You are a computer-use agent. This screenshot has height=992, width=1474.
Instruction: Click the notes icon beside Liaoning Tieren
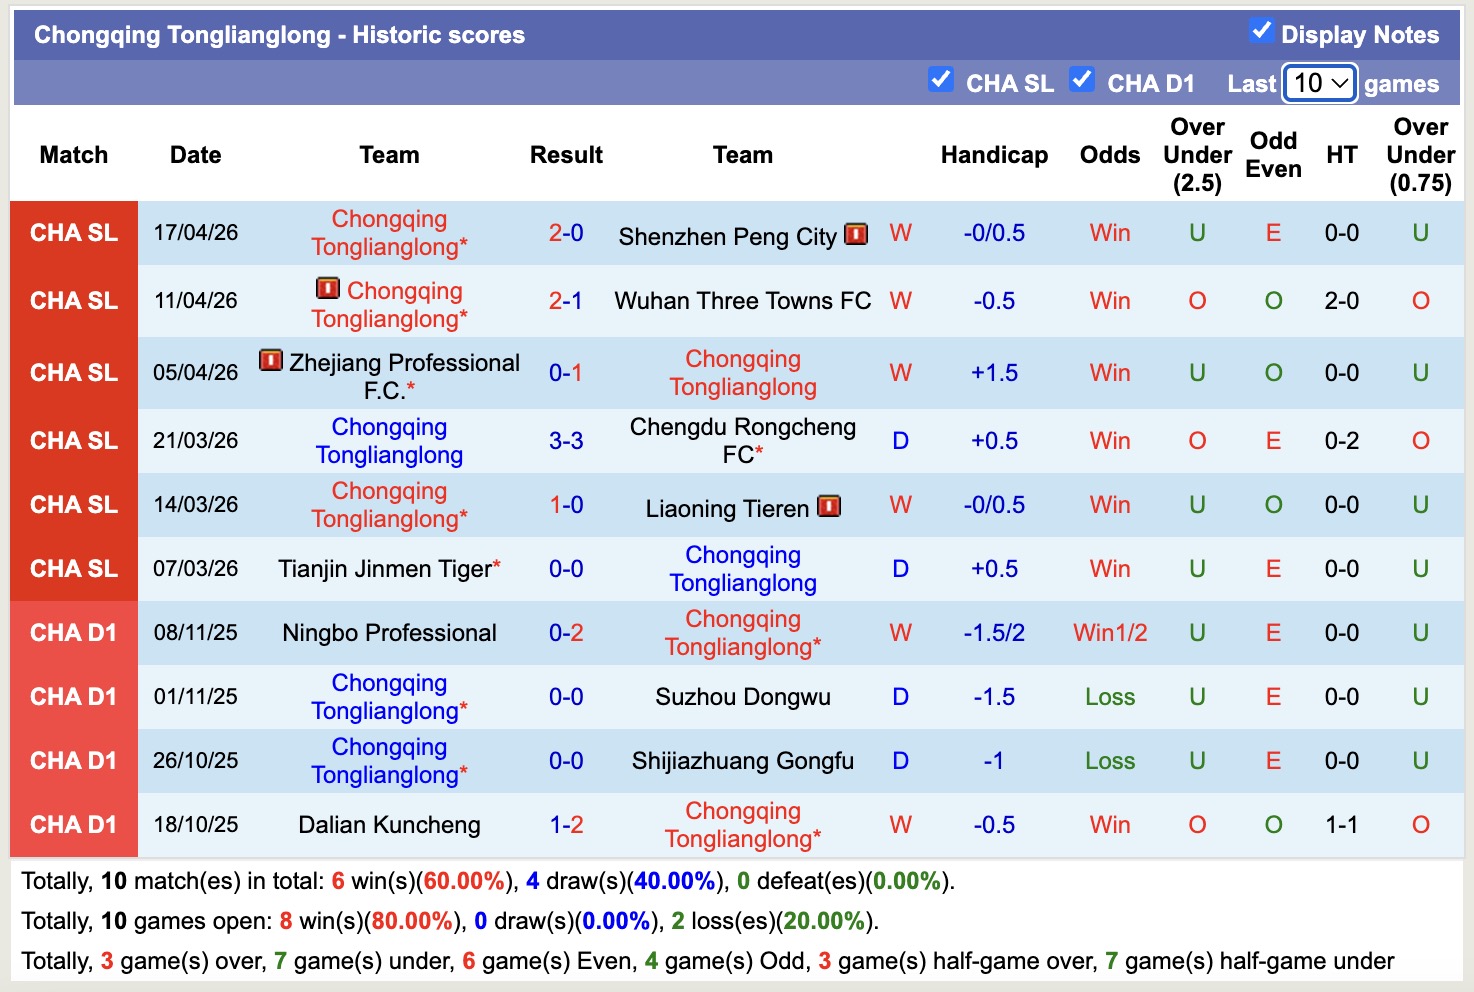[828, 508]
